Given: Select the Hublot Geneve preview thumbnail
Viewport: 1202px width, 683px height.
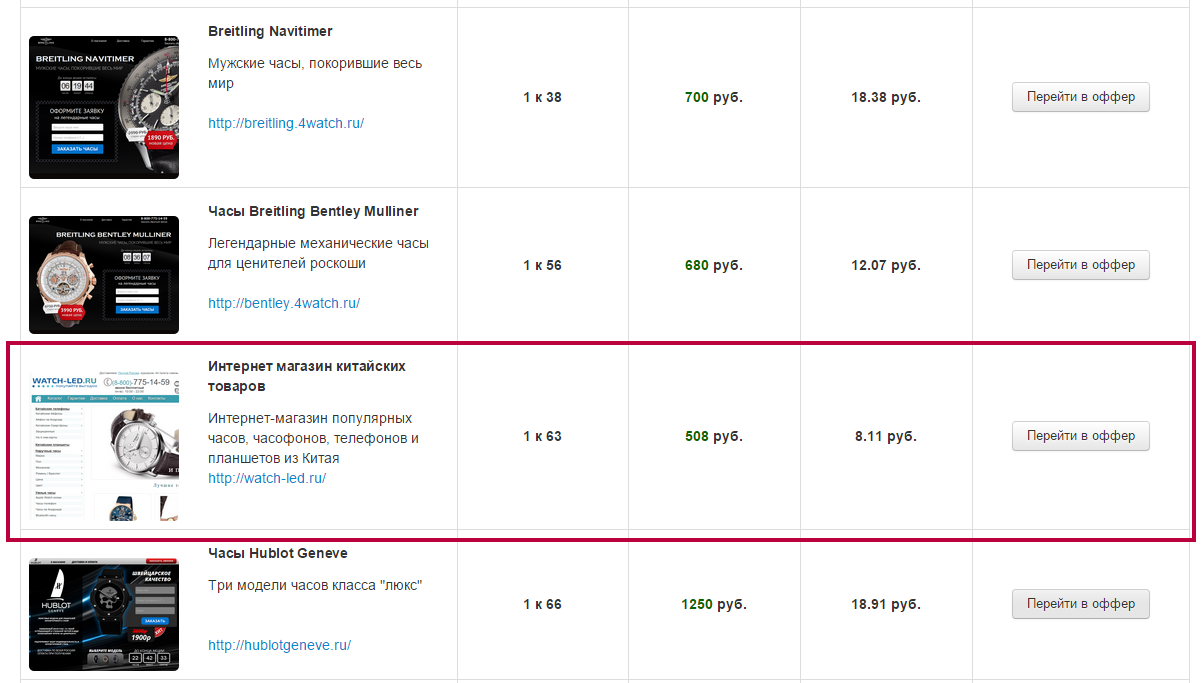Looking at the screenshot, I should point(104,614).
